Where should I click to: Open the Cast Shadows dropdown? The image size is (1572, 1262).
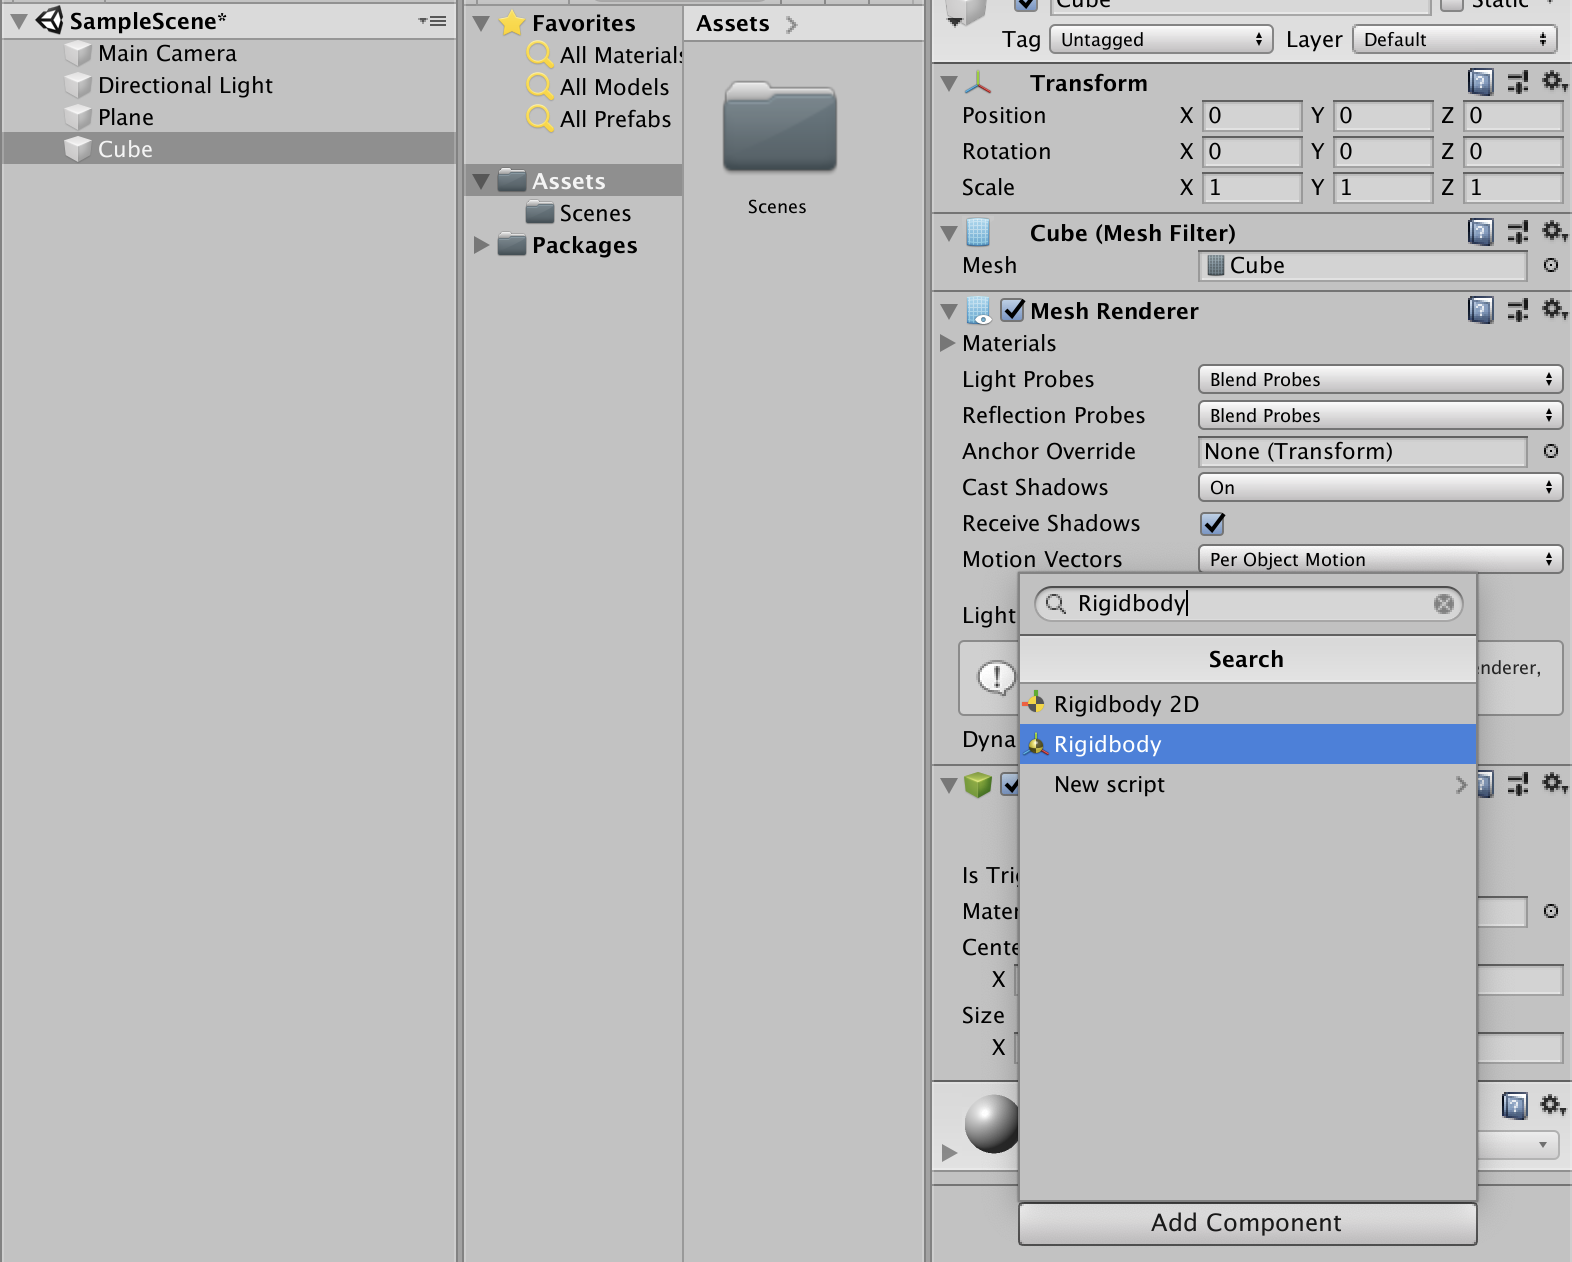click(1380, 487)
